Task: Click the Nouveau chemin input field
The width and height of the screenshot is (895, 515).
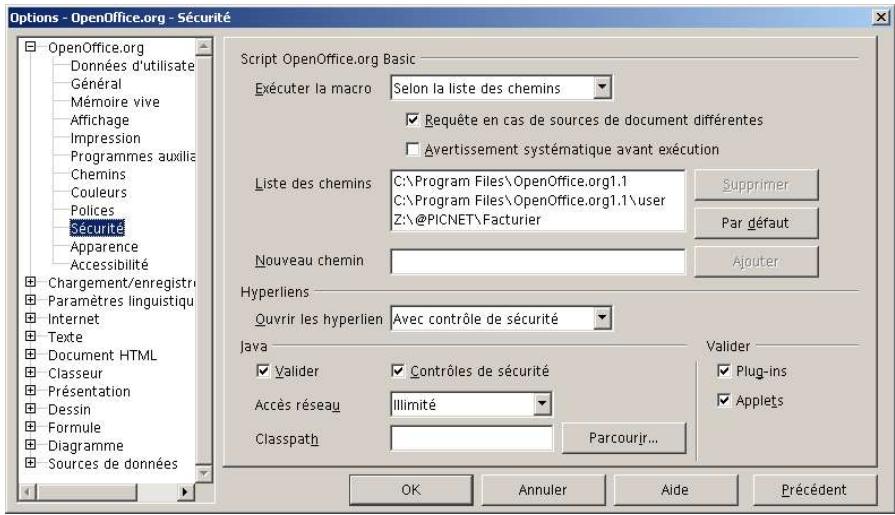Action: click(x=538, y=261)
